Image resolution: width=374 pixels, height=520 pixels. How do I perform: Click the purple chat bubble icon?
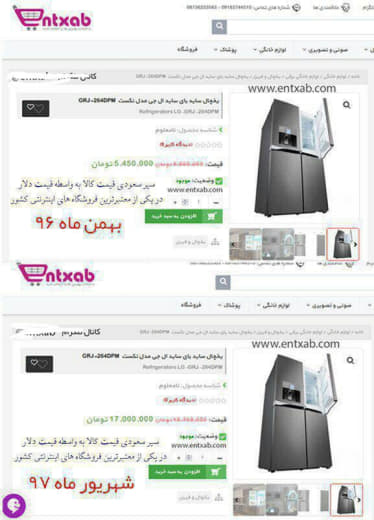[13, 505]
